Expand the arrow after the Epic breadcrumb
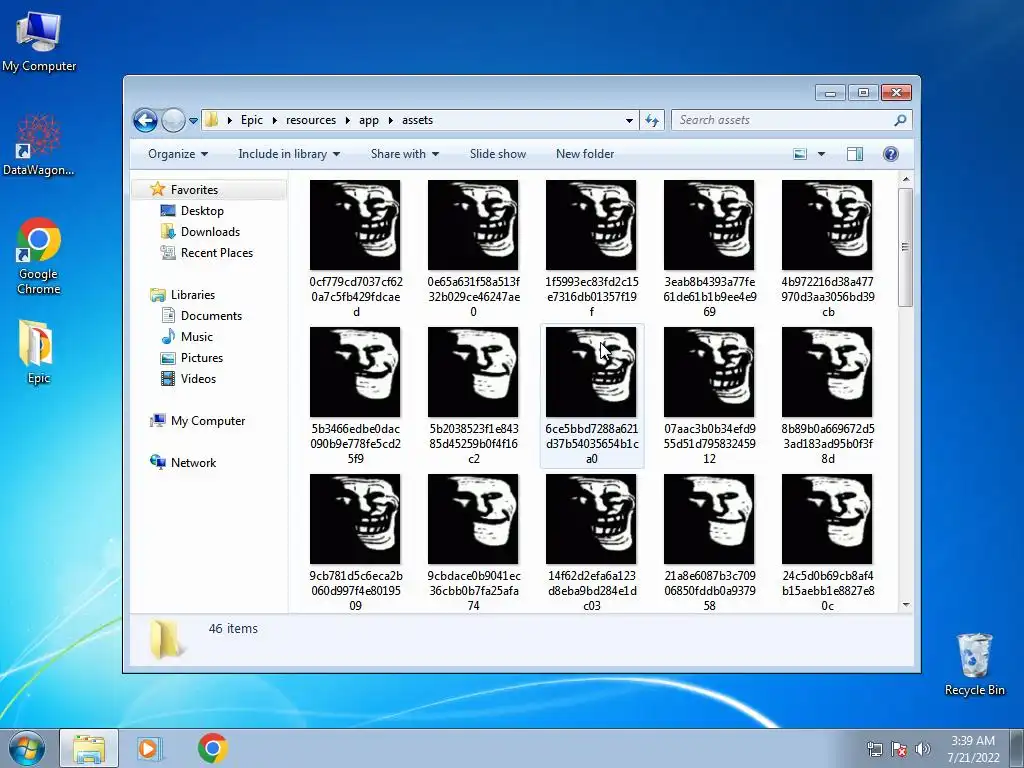 [x=274, y=120]
